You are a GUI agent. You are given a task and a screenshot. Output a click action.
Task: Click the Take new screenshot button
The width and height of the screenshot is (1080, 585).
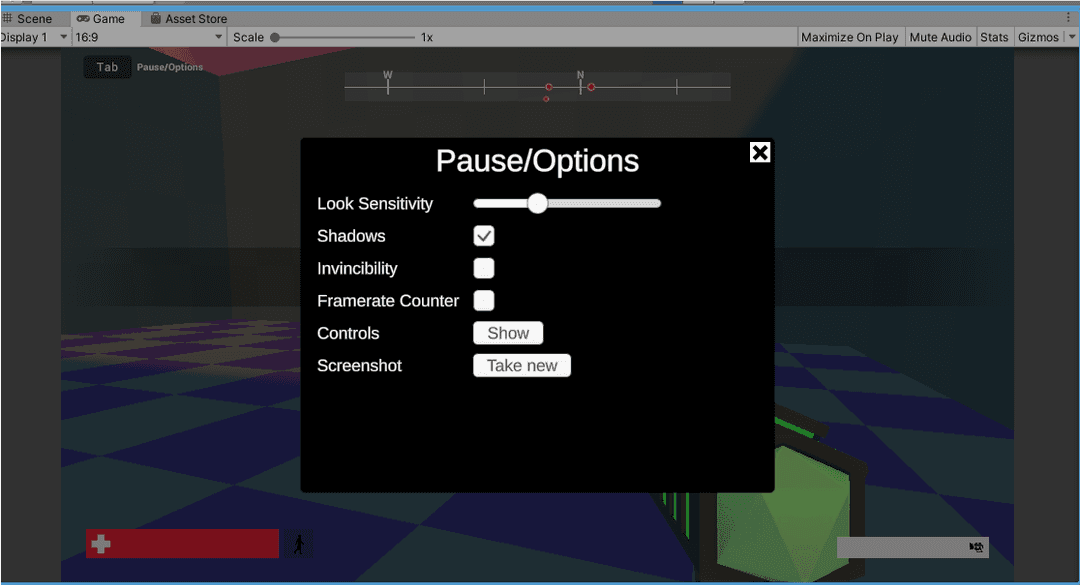tap(521, 365)
